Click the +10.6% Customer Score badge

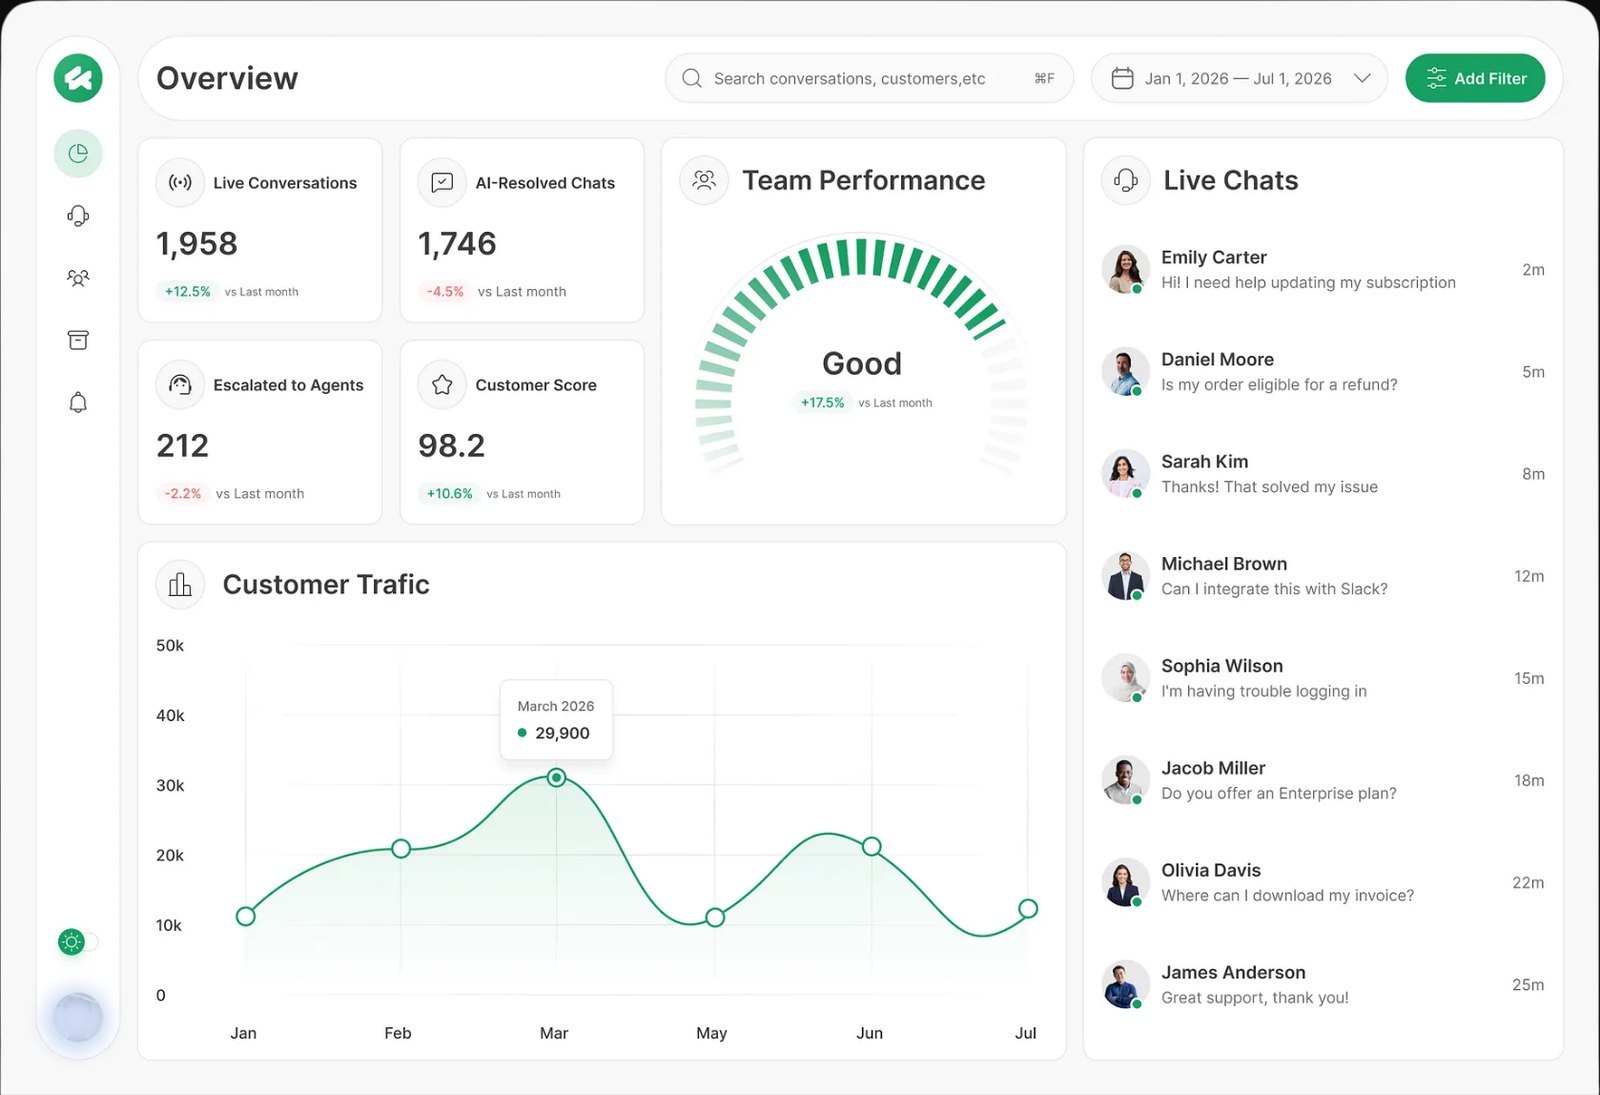[449, 493]
